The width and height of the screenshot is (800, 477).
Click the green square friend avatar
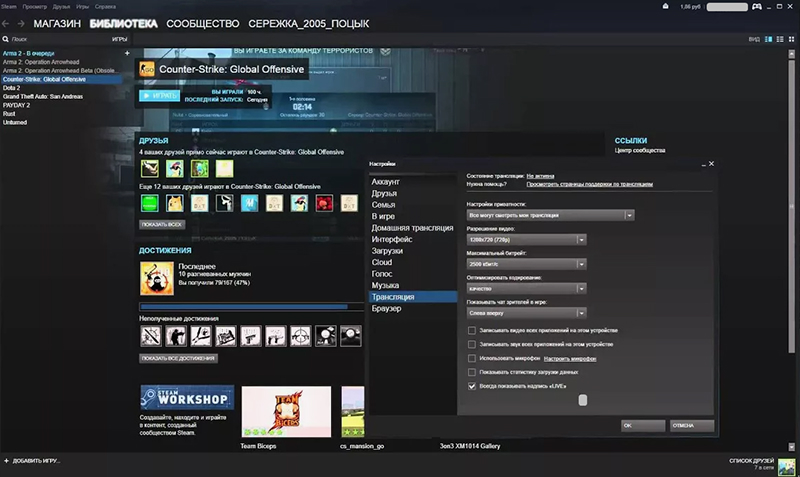pos(149,203)
